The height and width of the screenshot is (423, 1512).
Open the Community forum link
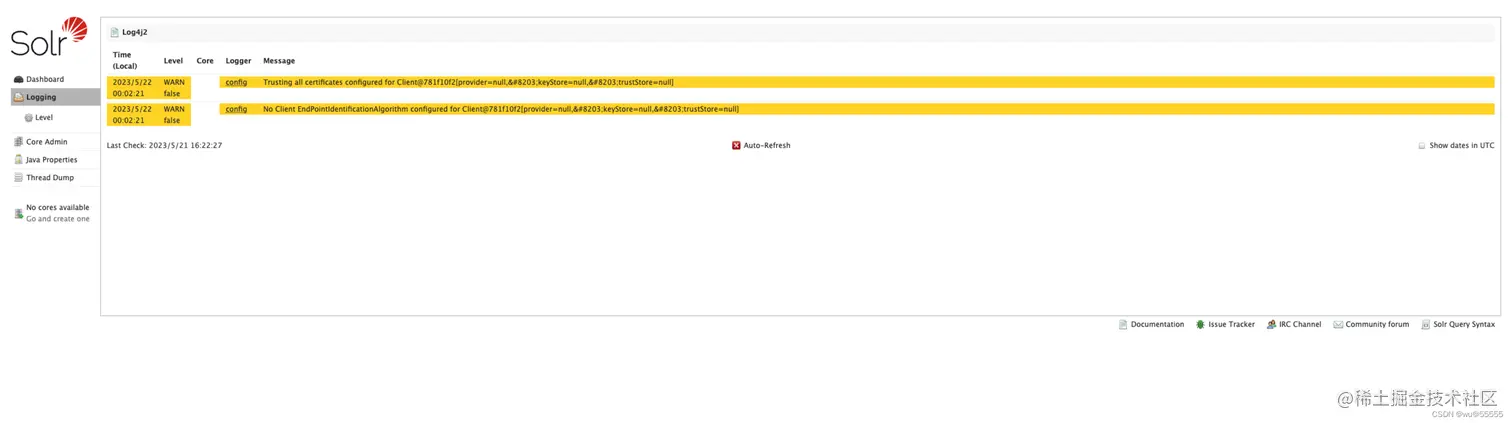1377,324
